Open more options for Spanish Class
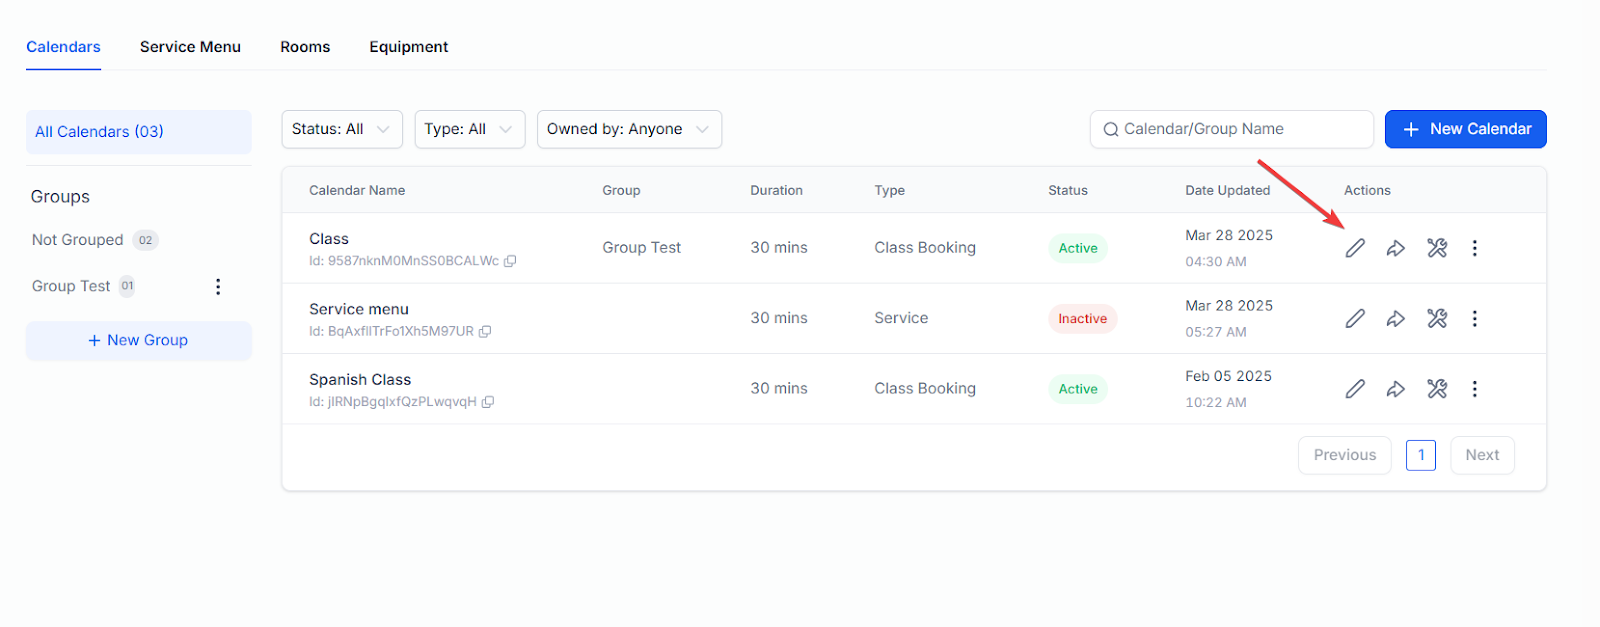This screenshot has width=1600, height=627. click(1474, 389)
